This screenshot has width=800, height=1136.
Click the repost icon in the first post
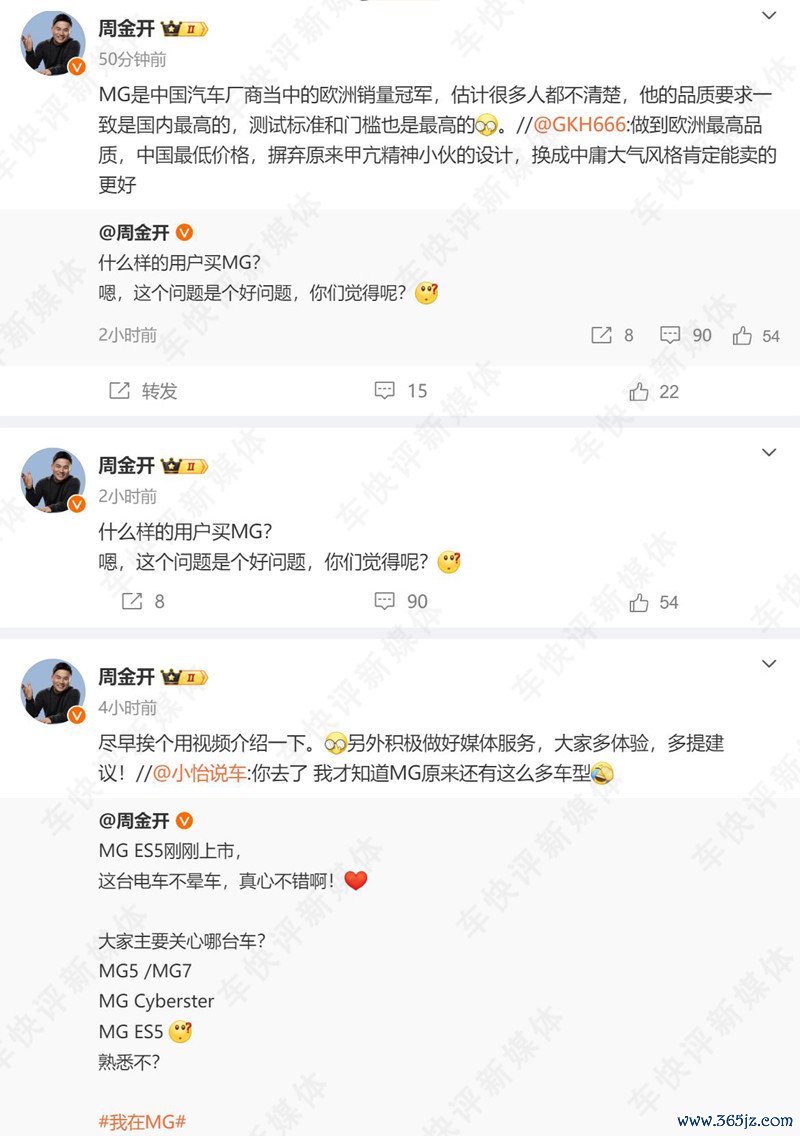[x=119, y=391]
